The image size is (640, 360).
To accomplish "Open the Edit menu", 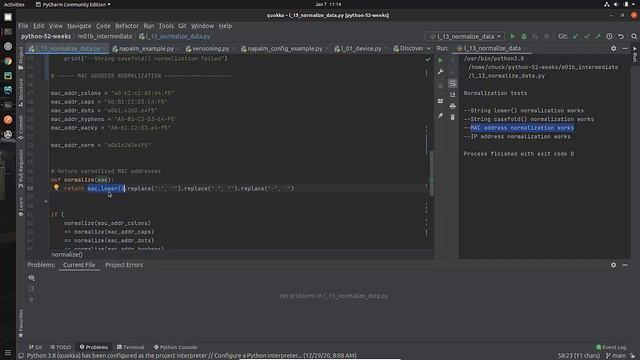I will (39, 26).
